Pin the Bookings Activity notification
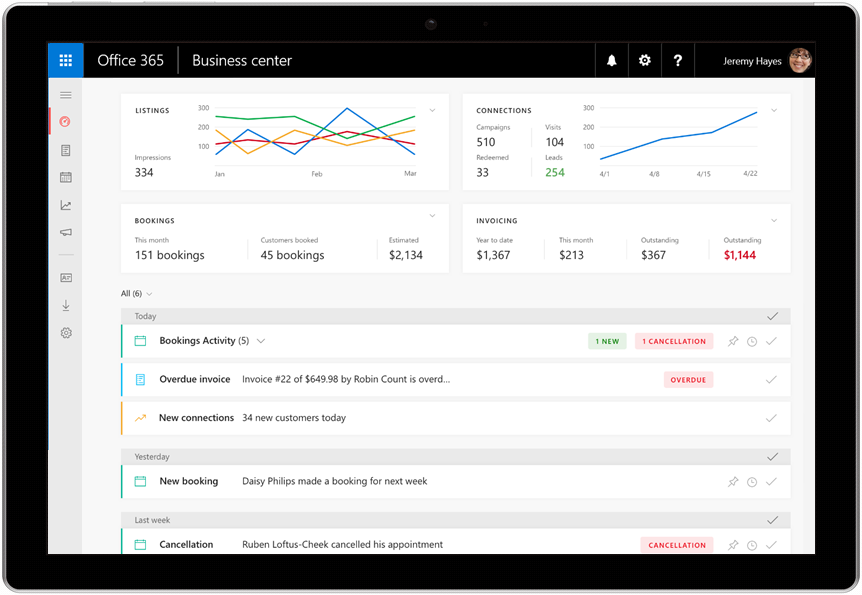The width and height of the screenshot is (862, 595). (x=733, y=341)
